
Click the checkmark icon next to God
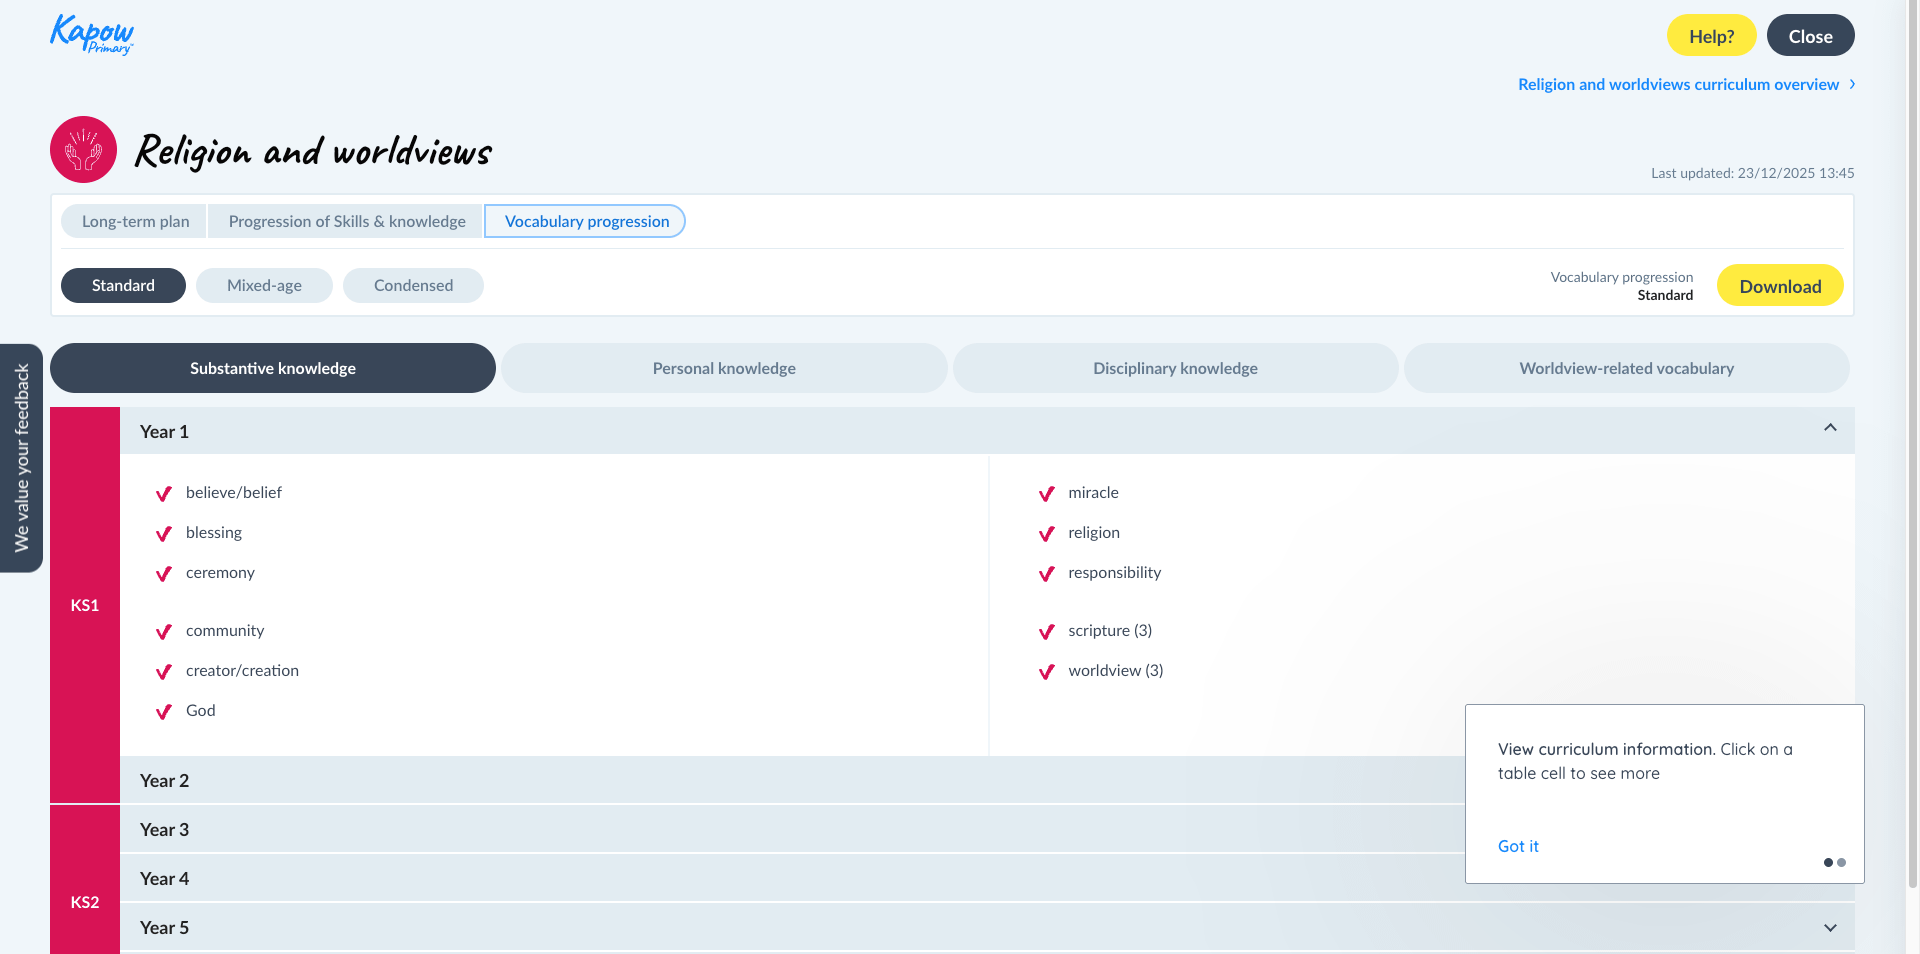tap(164, 712)
